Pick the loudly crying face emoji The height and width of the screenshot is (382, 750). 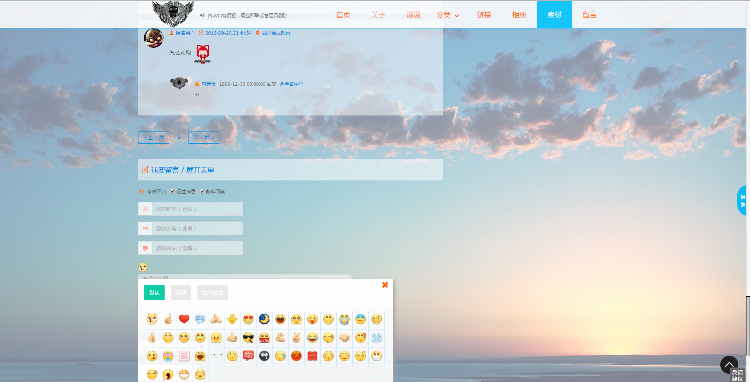click(x=344, y=319)
